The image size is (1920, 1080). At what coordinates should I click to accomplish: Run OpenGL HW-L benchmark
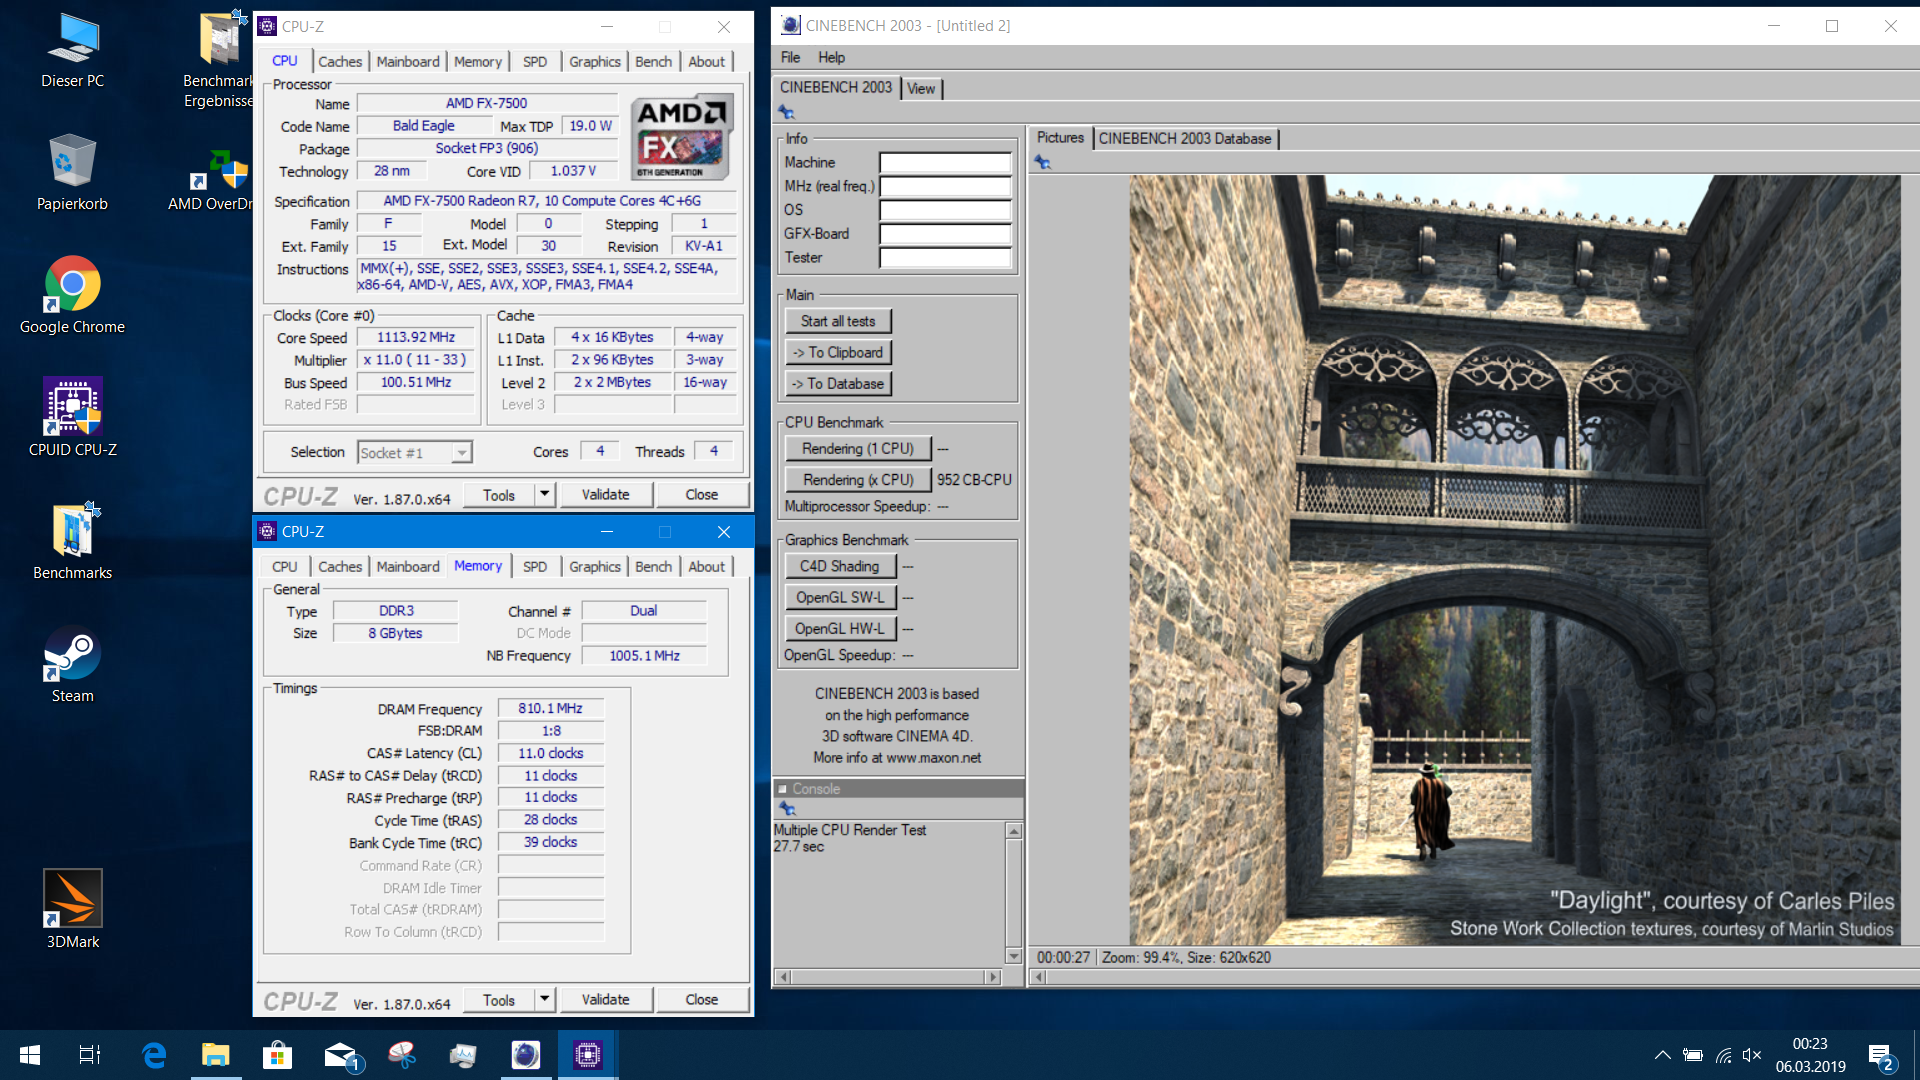point(840,628)
